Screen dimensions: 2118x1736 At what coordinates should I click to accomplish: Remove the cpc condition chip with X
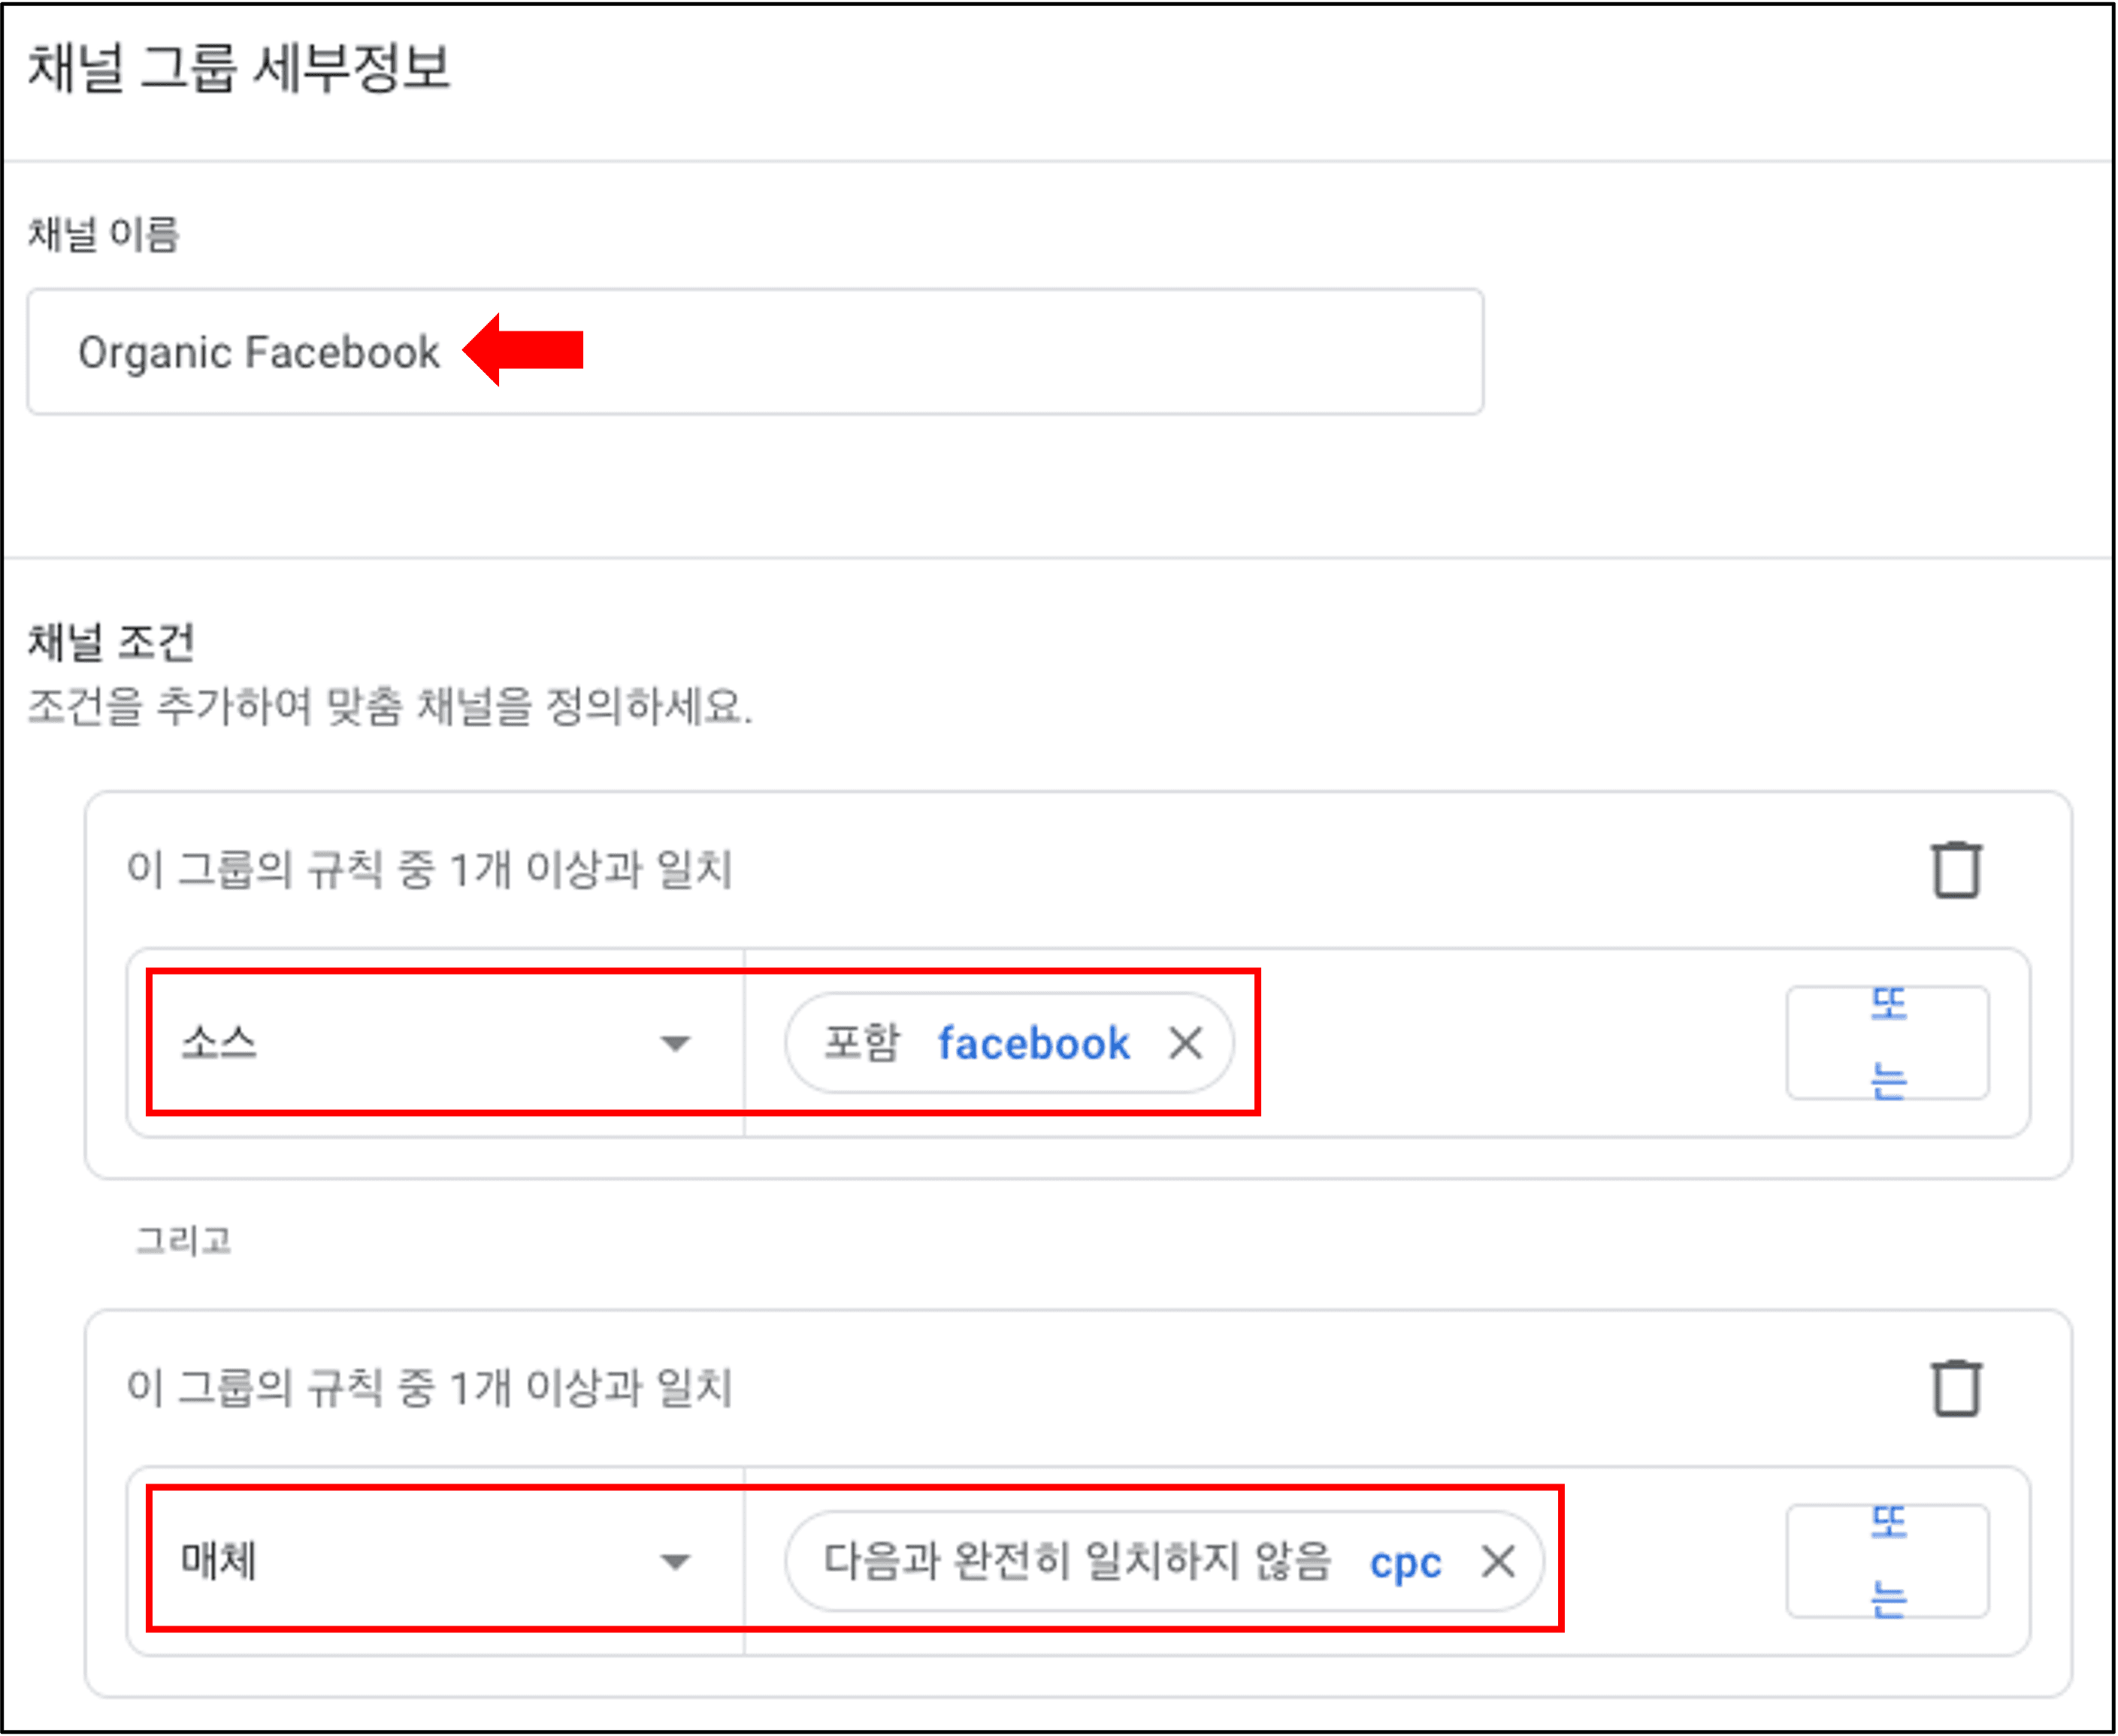(1498, 1561)
